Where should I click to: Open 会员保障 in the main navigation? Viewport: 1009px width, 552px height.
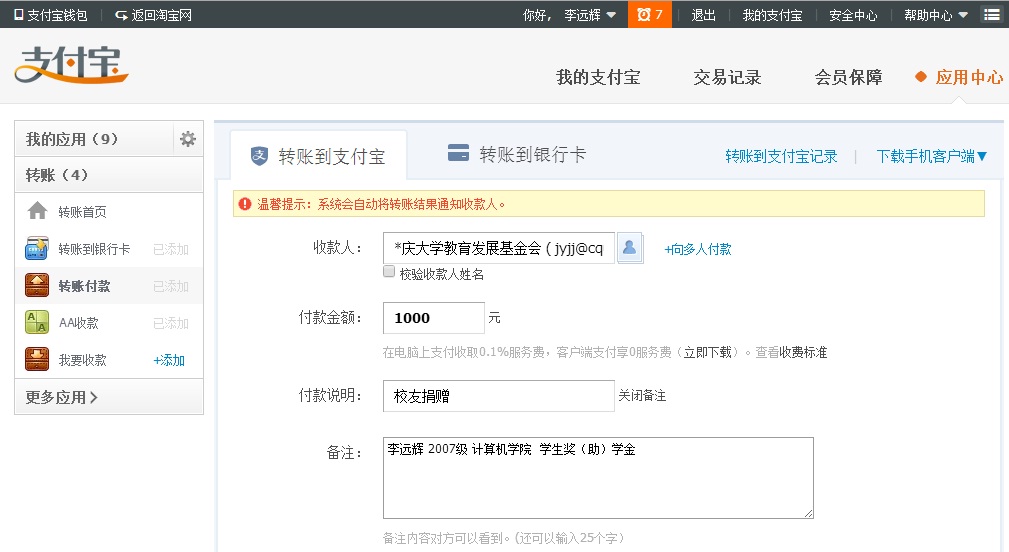(x=848, y=77)
